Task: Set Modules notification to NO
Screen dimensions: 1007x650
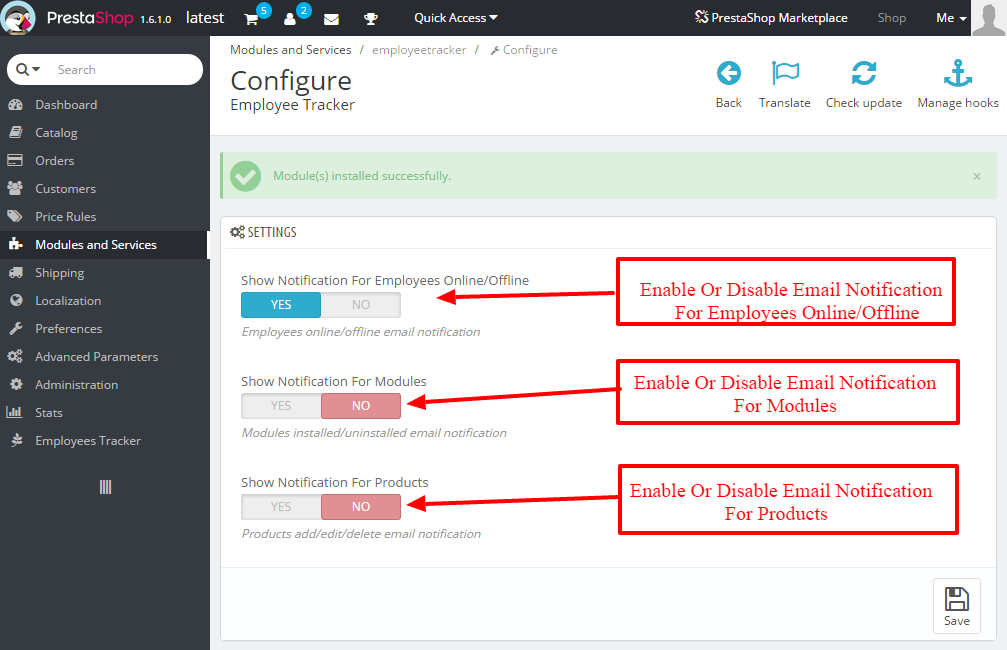Action: click(x=361, y=406)
